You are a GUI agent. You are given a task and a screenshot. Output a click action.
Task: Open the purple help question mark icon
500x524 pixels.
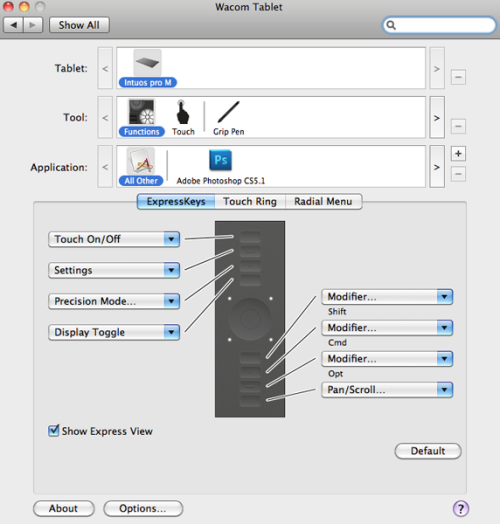(x=461, y=509)
